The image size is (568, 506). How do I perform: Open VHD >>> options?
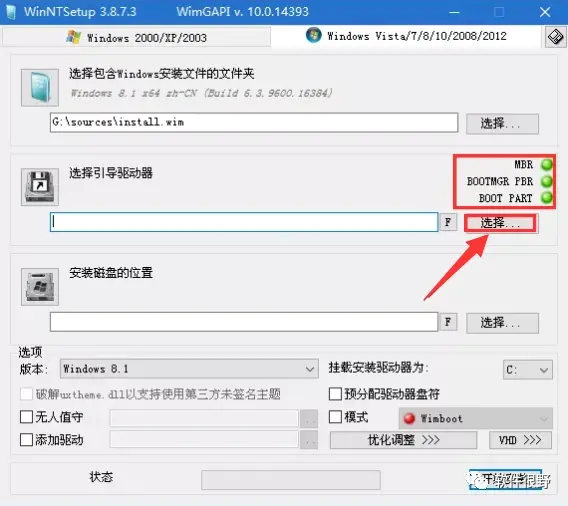[x=520, y=440]
